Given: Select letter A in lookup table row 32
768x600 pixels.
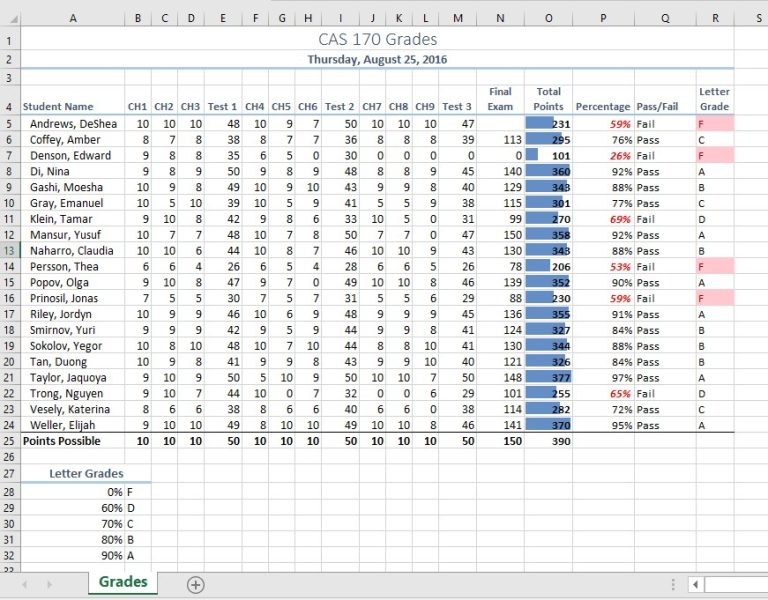Looking at the screenshot, I should coord(138,555).
